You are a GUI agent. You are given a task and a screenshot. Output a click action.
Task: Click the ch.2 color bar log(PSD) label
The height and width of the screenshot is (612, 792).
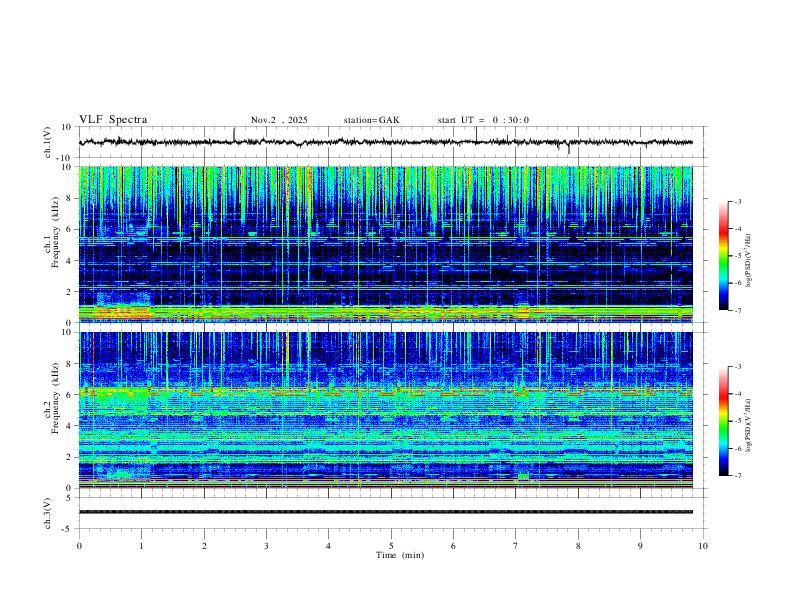click(x=749, y=425)
